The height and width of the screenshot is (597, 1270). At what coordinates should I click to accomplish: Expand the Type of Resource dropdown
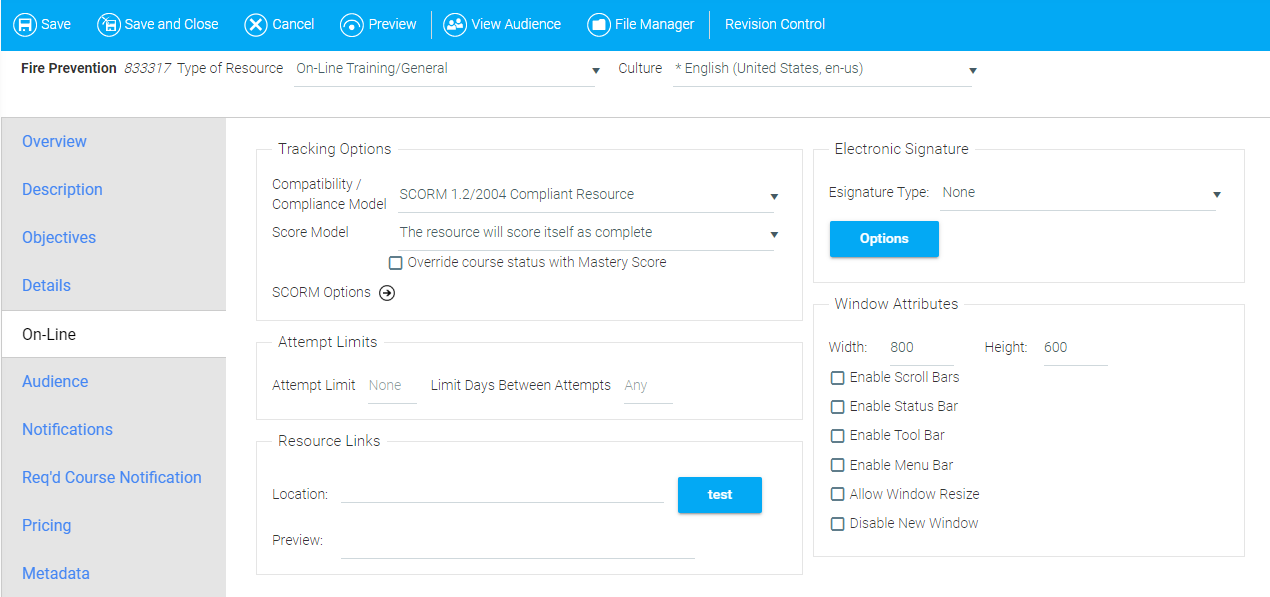[x=444, y=70]
